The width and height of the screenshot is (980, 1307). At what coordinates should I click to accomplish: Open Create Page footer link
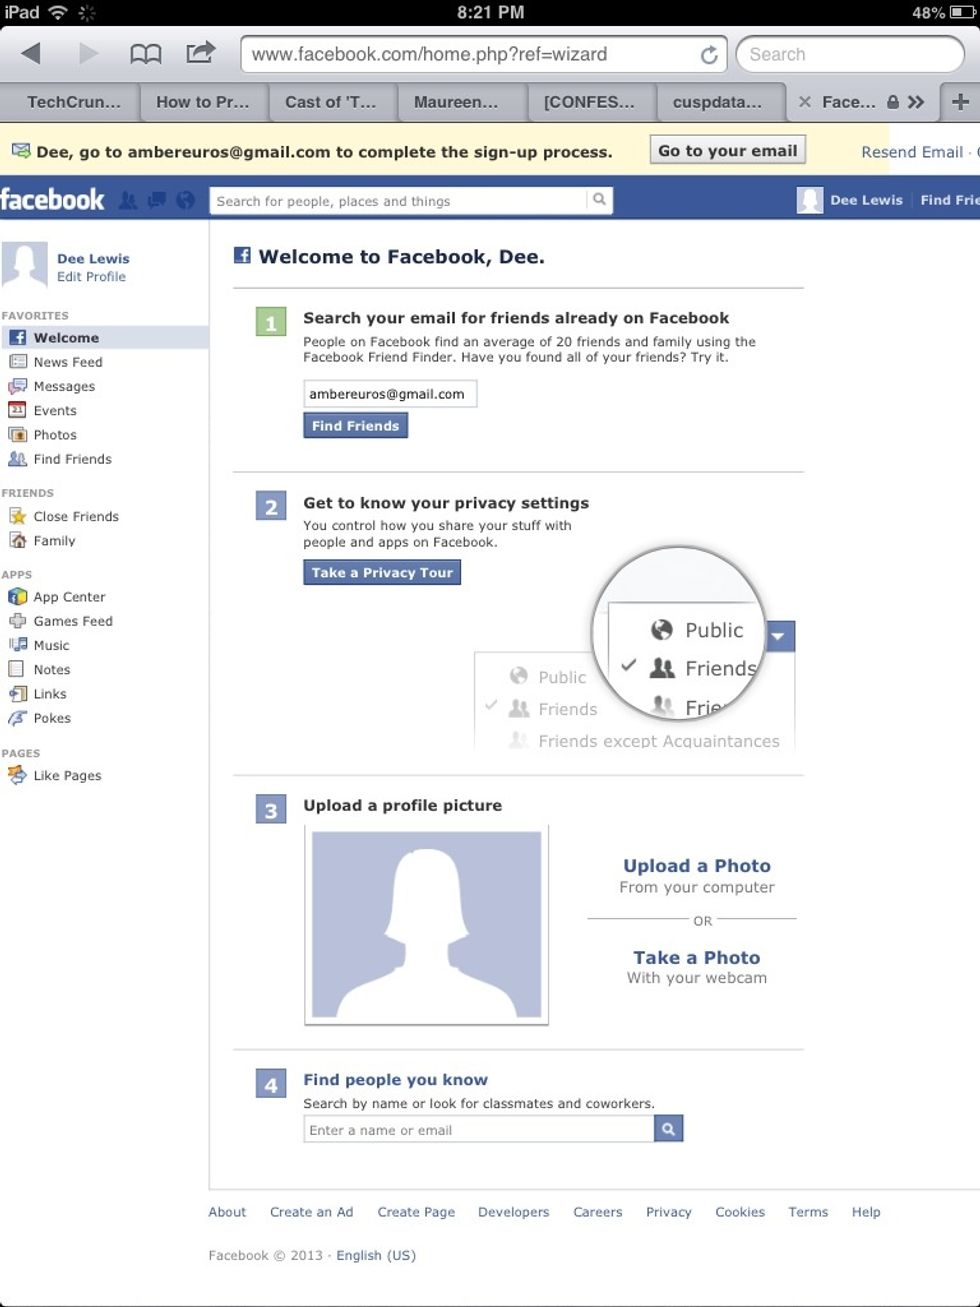coord(416,1212)
